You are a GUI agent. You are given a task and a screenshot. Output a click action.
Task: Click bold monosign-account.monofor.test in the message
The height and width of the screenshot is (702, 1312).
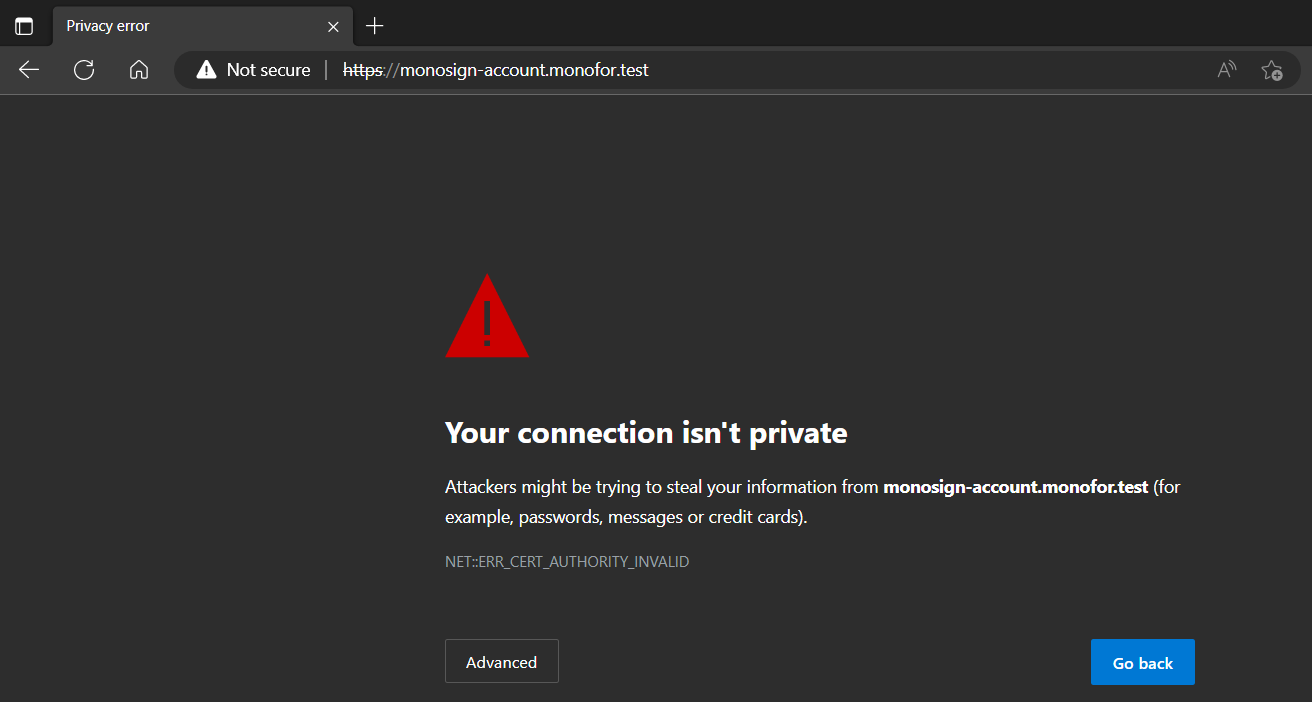coord(1015,488)
